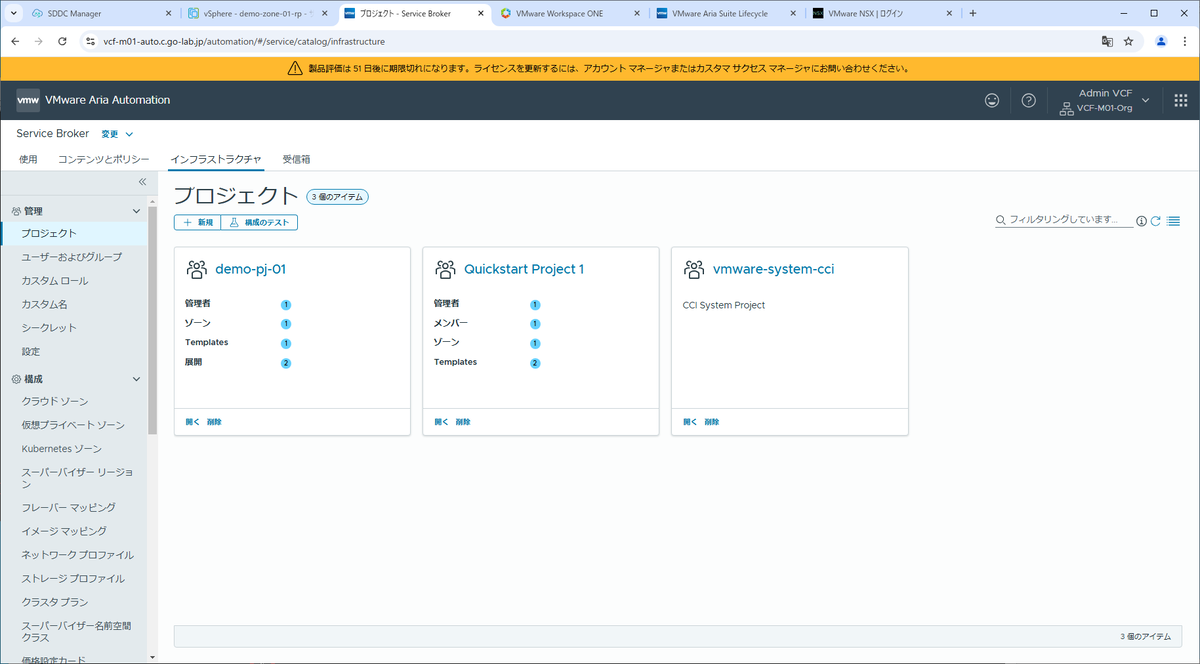The height and width of the screenshot is (664, 1200).
Task: Click the browser address bar URL
Action: (x=243, y=42)
